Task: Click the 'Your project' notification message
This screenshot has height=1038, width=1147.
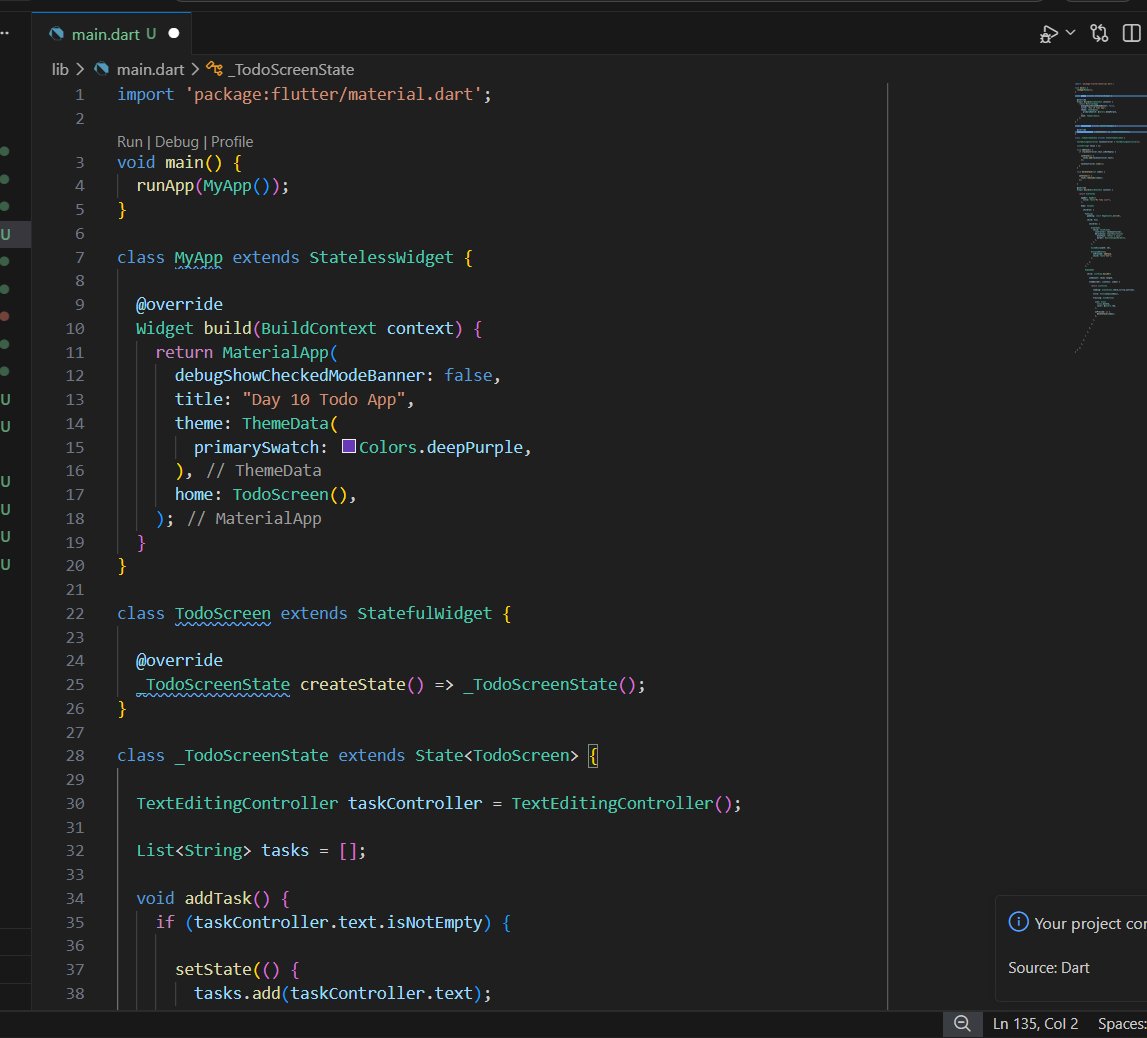Action: tap(1090, 923)
